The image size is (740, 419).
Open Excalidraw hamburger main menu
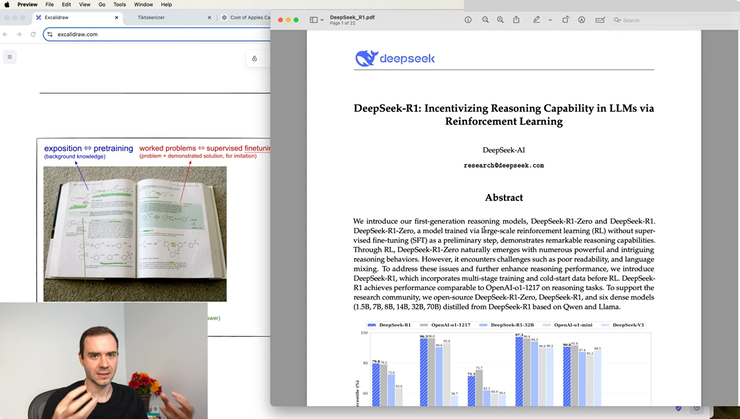(x=10, y=57)
